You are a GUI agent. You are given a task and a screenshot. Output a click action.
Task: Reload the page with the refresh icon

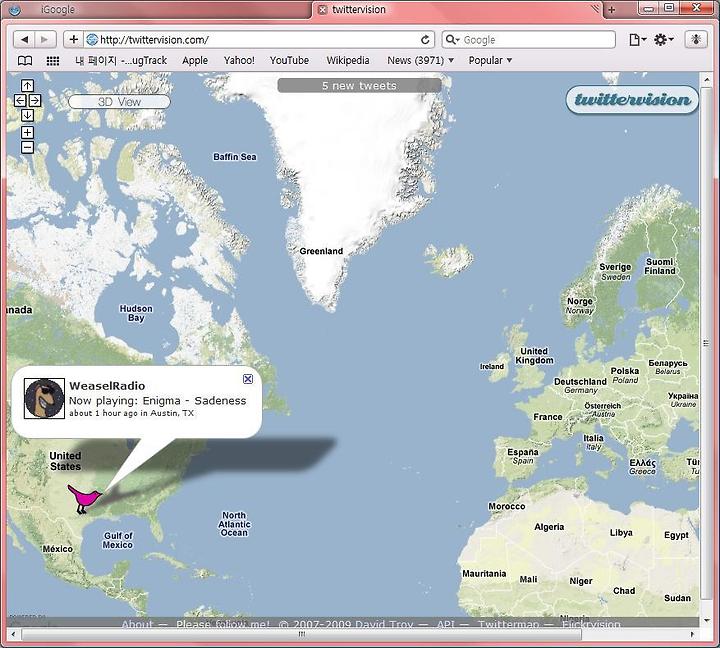(425, 40)
